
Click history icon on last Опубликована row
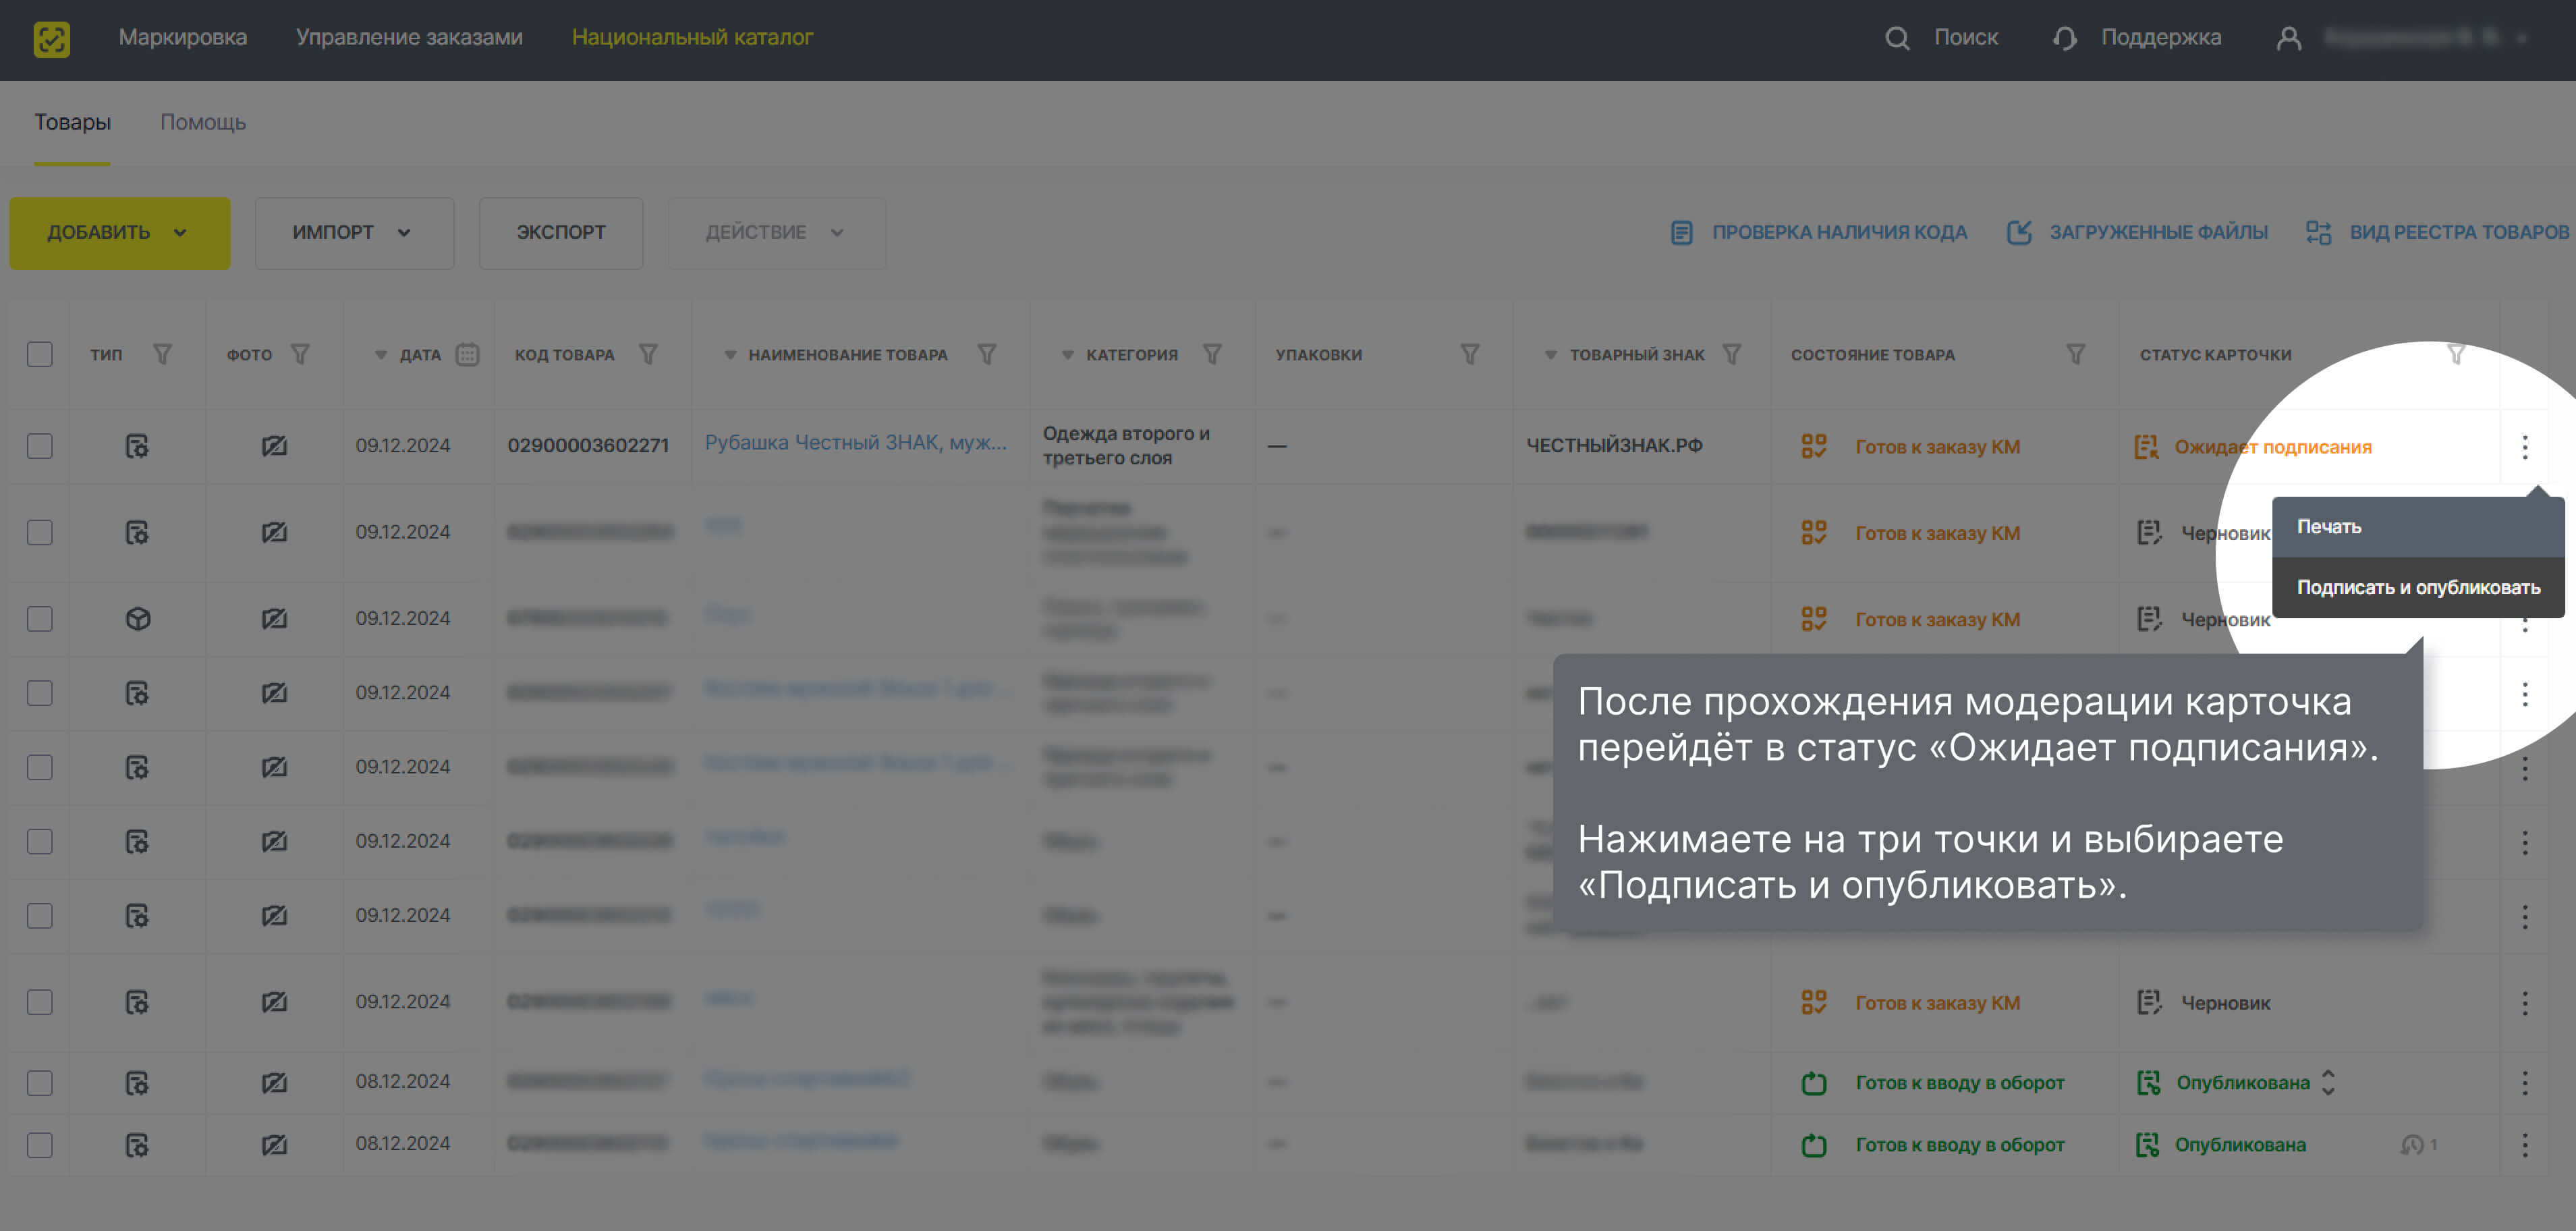tap(2411, 1145)
